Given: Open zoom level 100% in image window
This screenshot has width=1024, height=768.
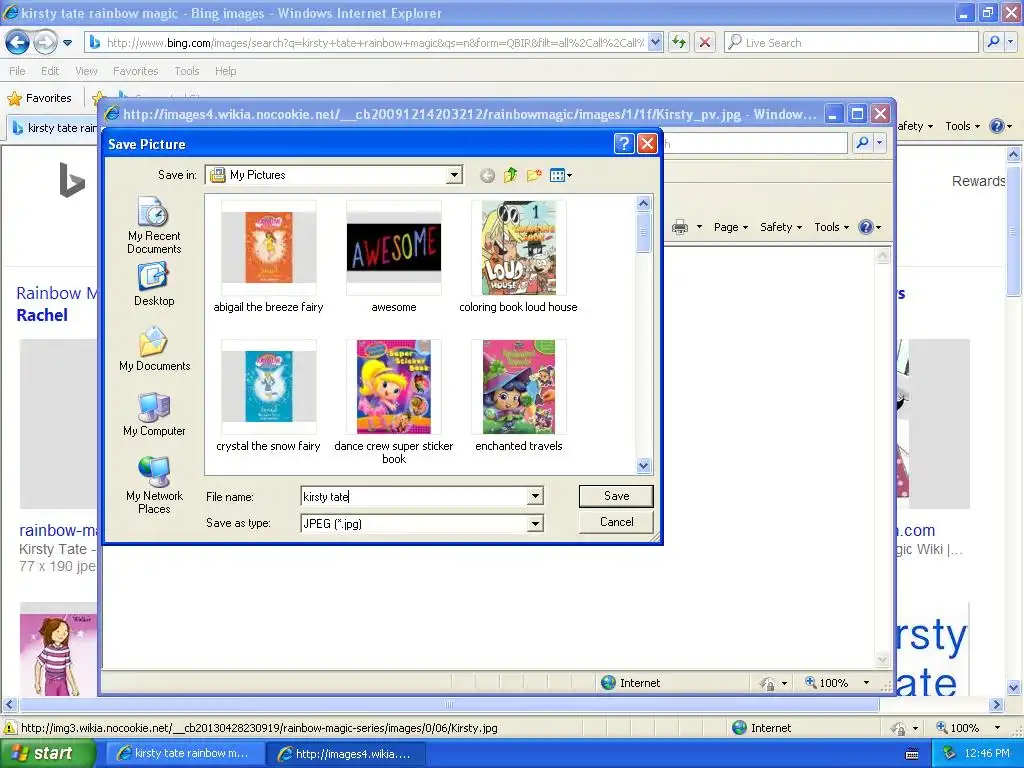Looking at the screenshot, I should pos(837,683).
